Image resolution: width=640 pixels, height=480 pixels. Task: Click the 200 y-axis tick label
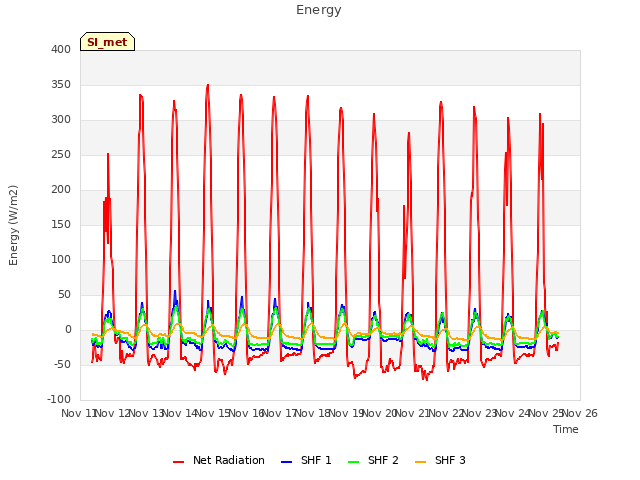(61, 189)
